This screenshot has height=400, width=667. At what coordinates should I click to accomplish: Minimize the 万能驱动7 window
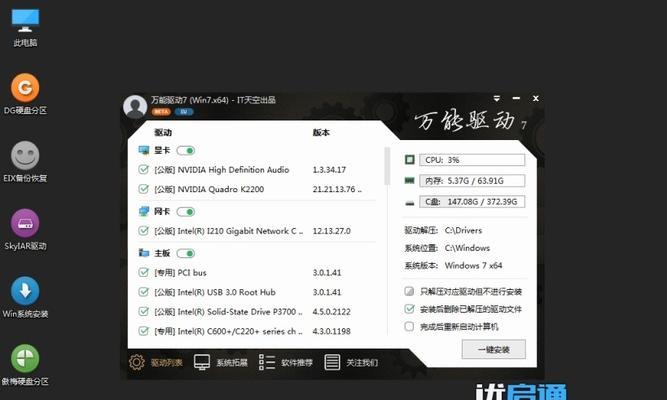click(x=516, y=98)
